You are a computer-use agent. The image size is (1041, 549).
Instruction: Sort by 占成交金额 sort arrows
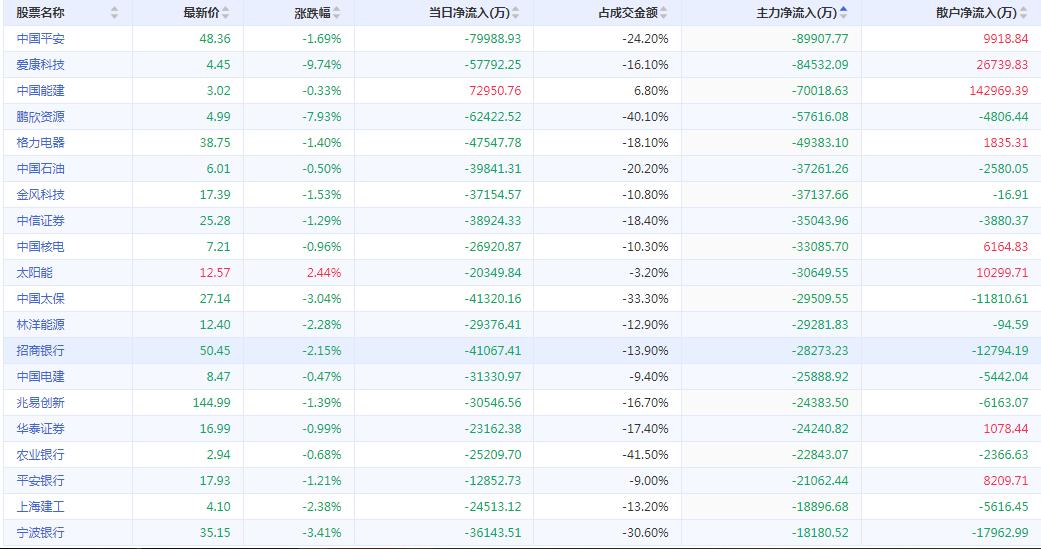(663, 13)
